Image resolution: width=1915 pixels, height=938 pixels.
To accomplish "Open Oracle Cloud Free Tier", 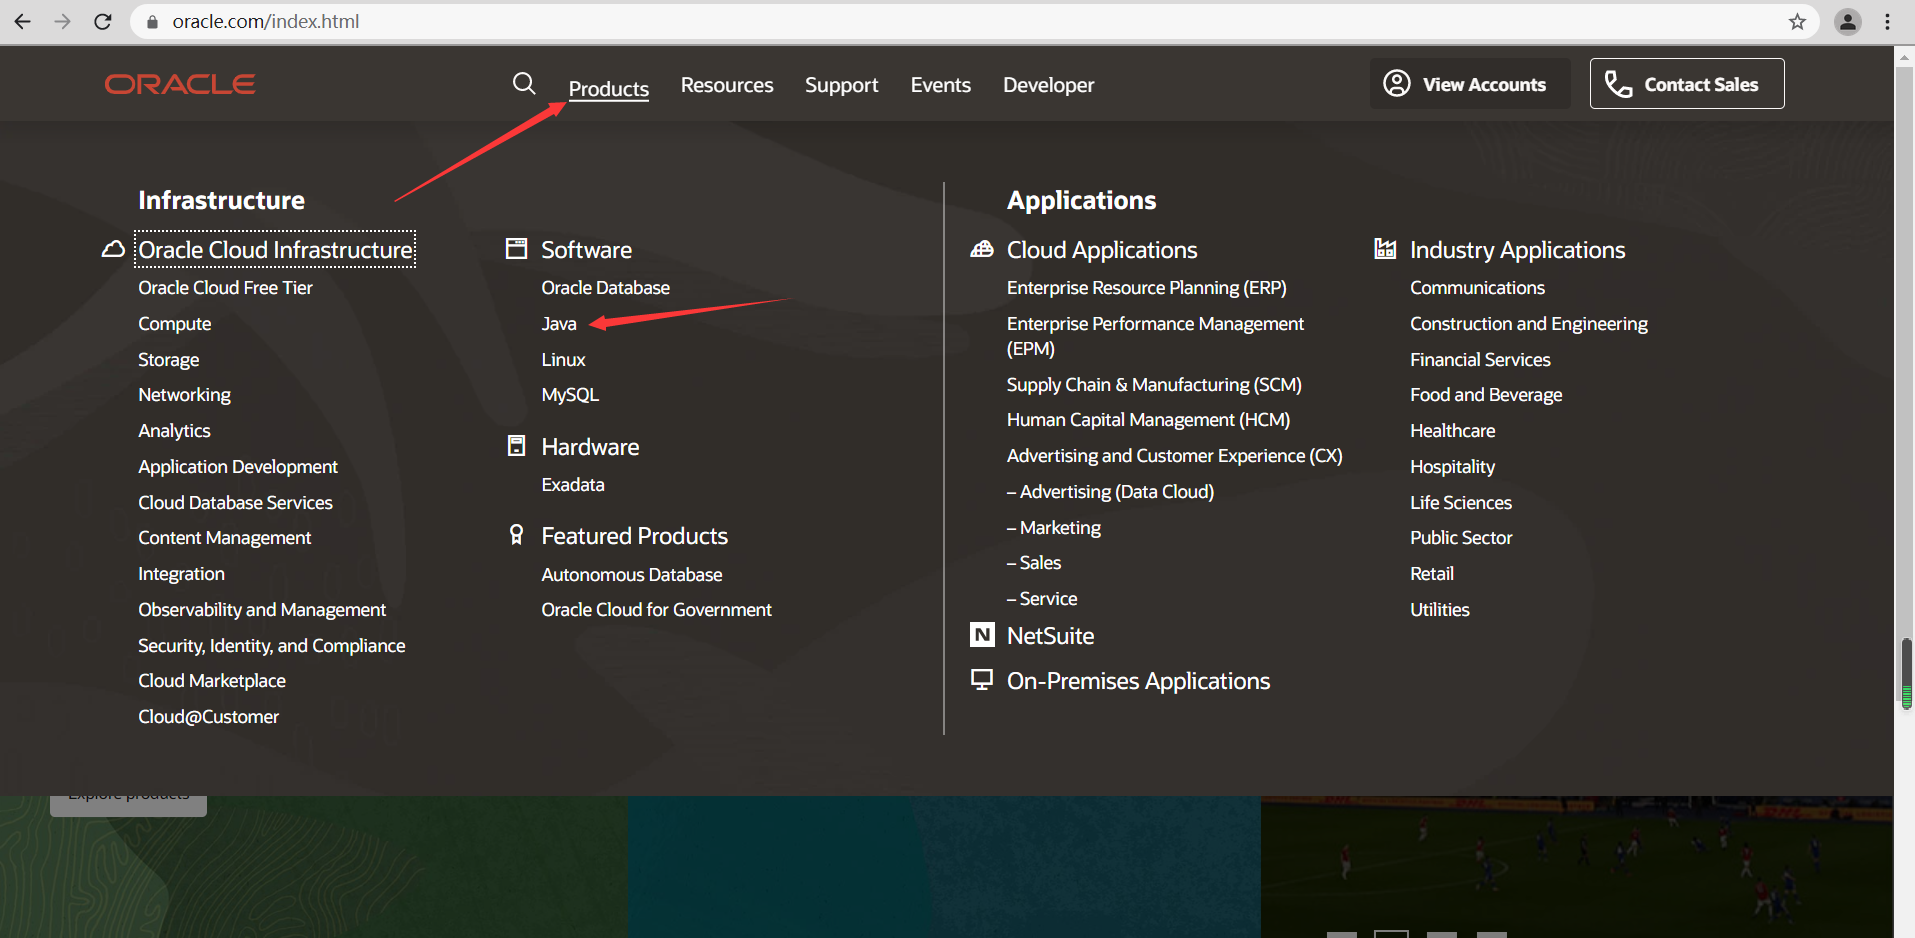I will click(x=226, y=288).
